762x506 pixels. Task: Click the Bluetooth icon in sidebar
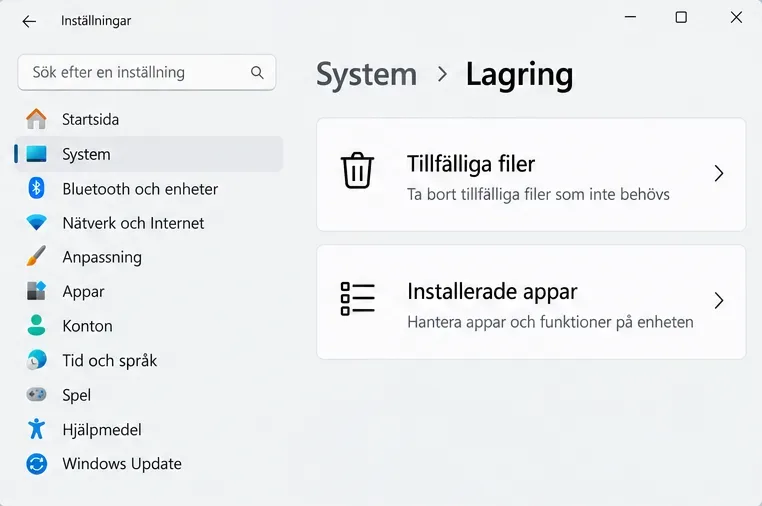pyautogui.click(x=36, y=188)
